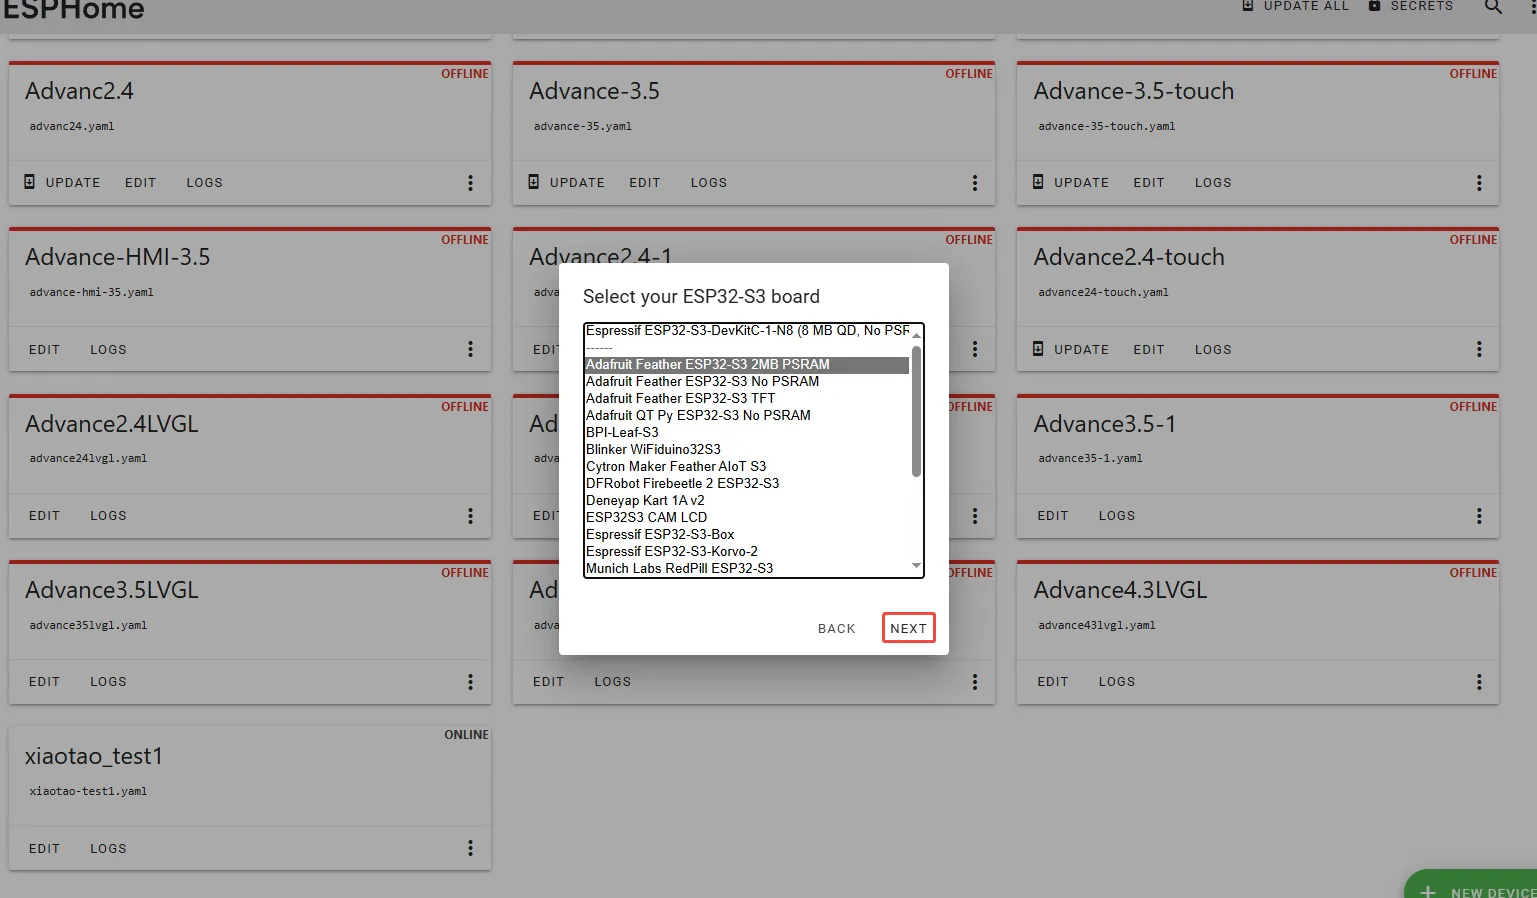This screenshot has height=898, width=1537.
Task: Click the update icon on the Advance2.4-touch card
Action: point(1038,349)
